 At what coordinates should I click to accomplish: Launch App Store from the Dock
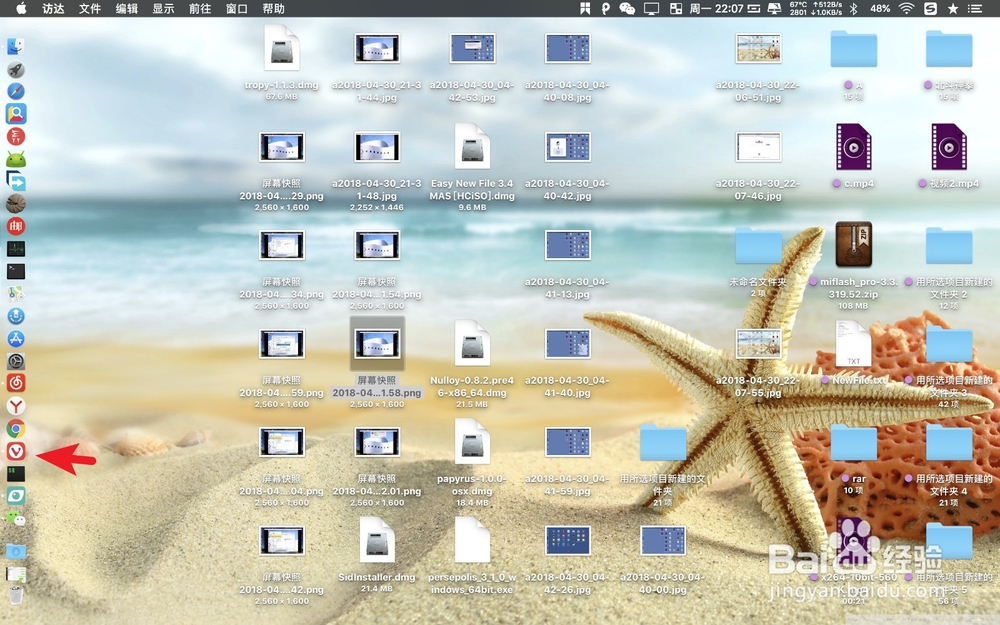coord(16,339)
